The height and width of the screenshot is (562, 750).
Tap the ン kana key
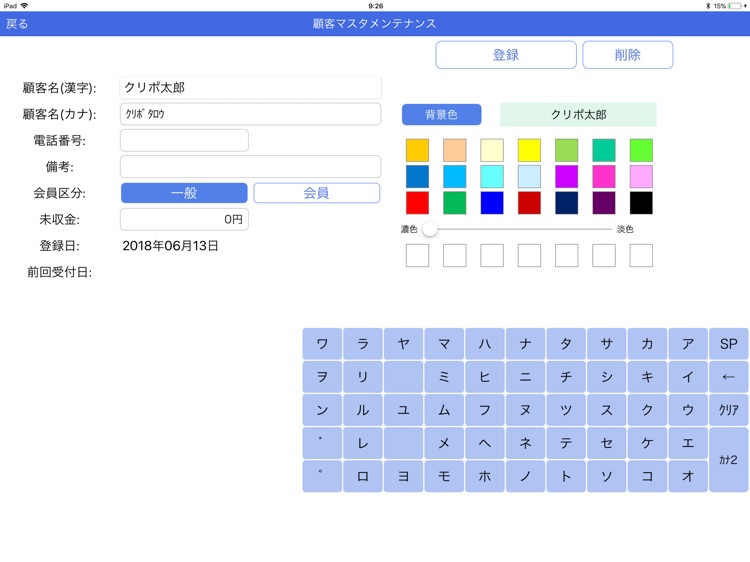pyautogui.click(x=322, y=410)
